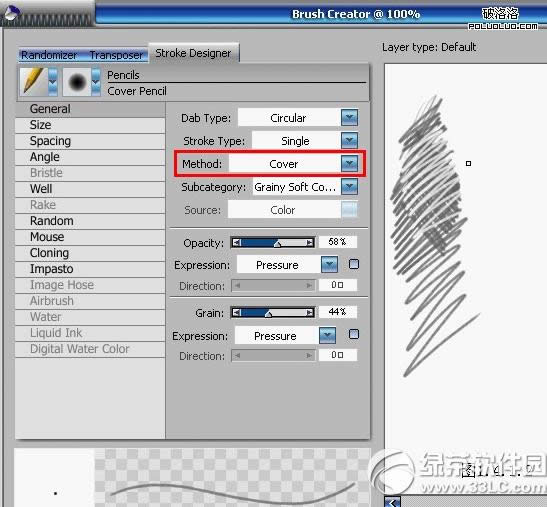Click the Opacity slider left arrow
The image size is (547, 507).
point(237,243)
